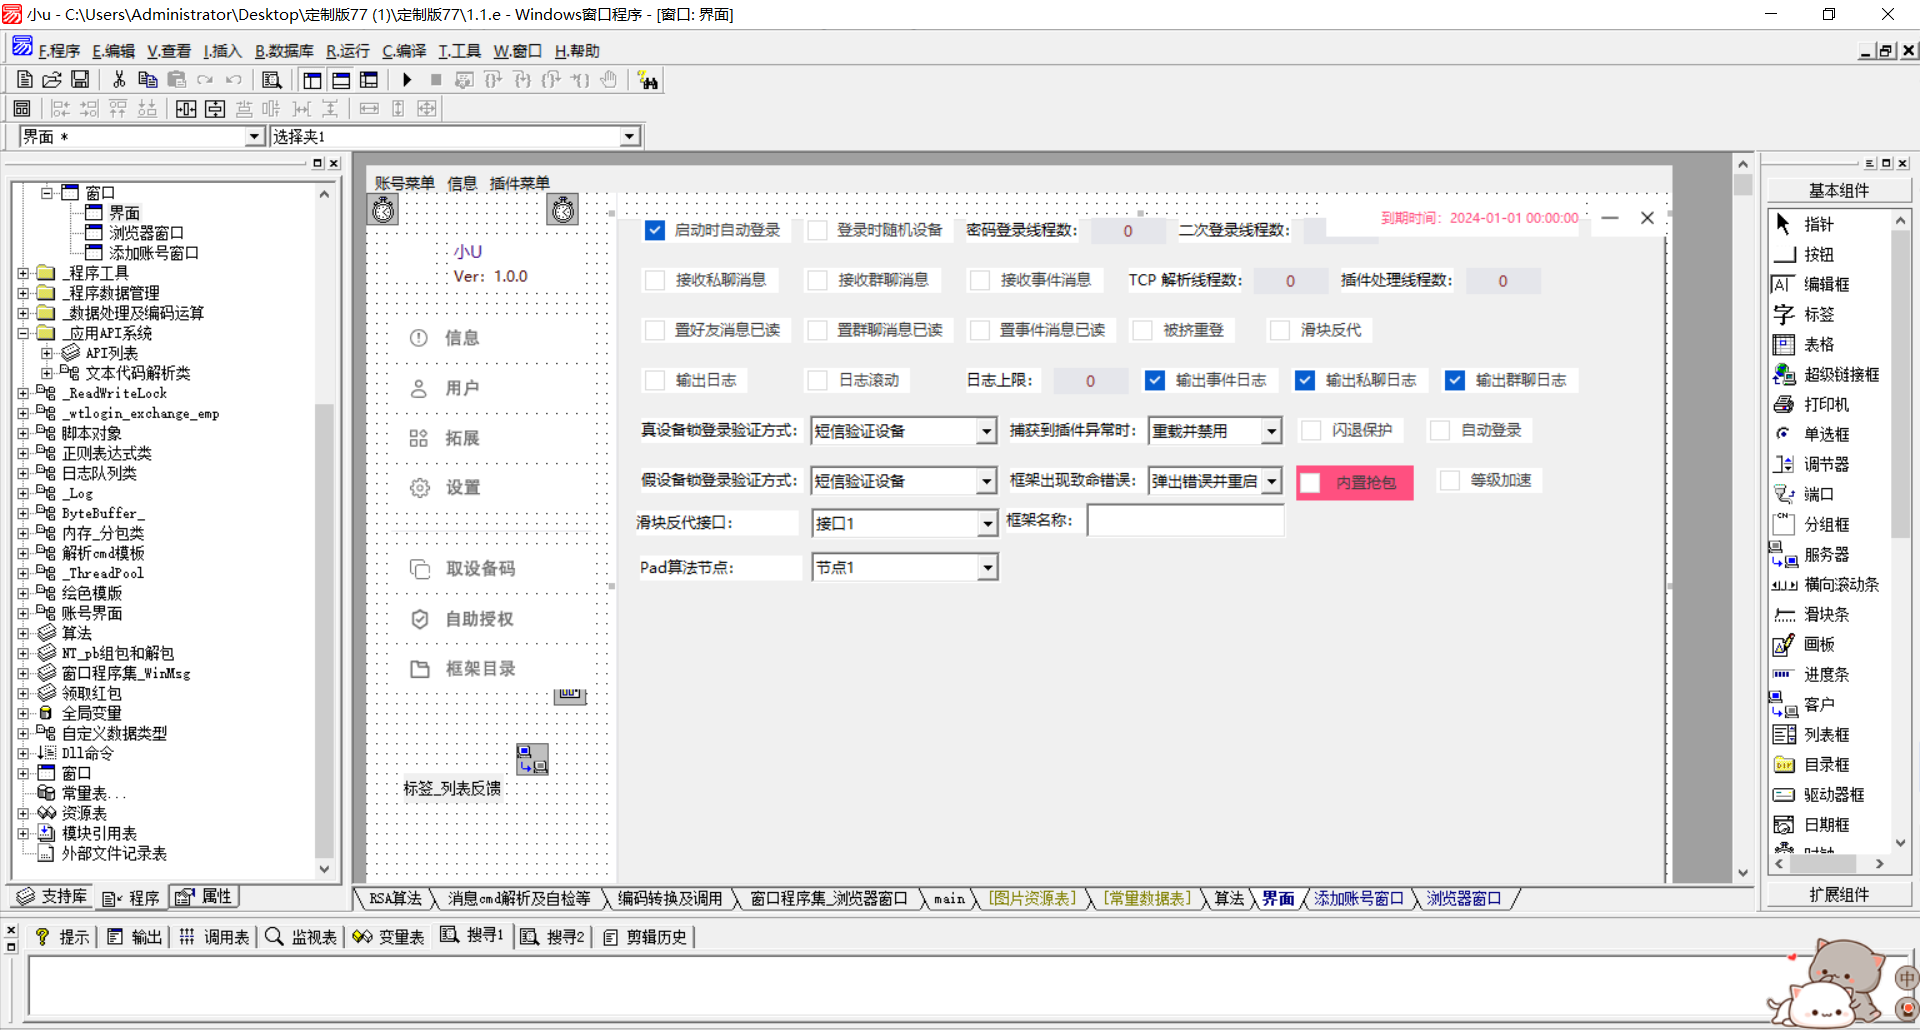Click the red 内置抢包 button

point(1355,483)
